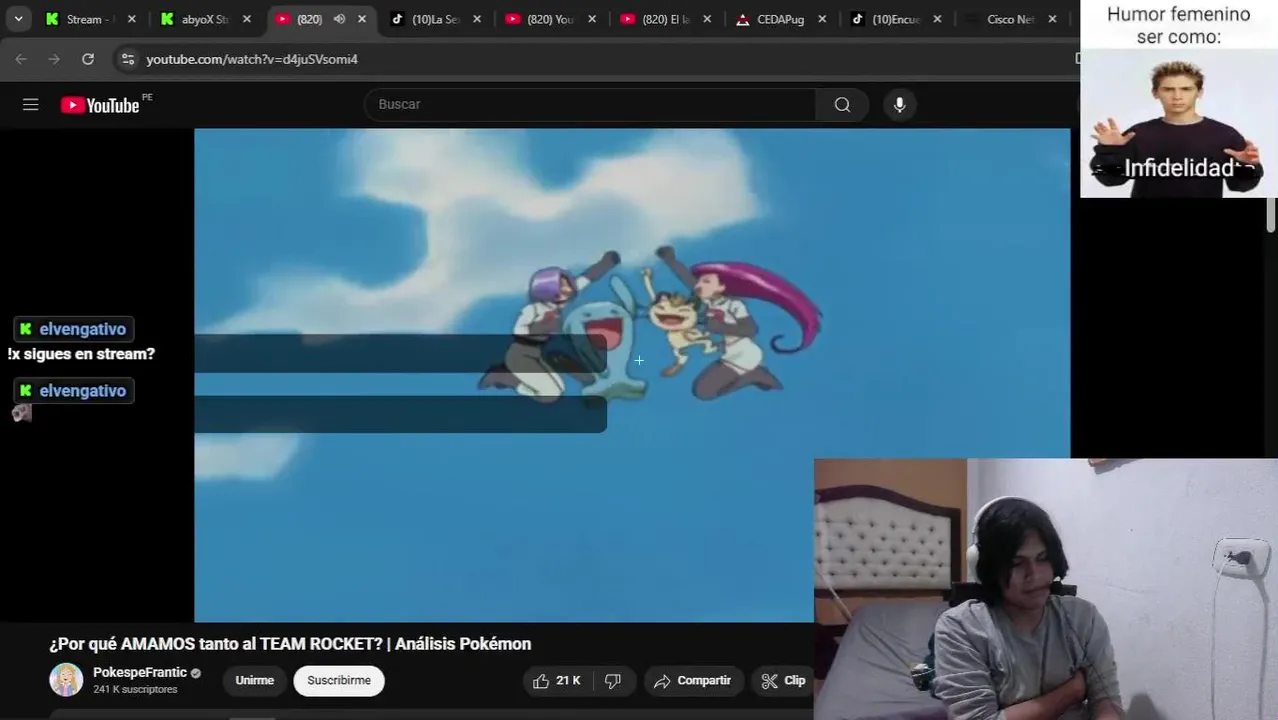1278x720 pixels.
Task: Click the magnifier search button
Action: click(x=842, y=105)
